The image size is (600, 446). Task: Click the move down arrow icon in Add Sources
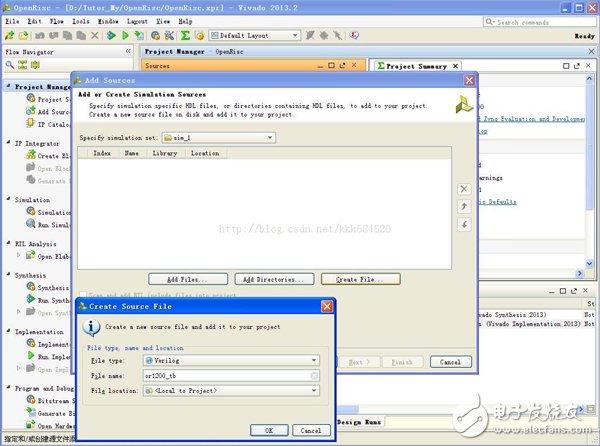[x=463, y=224]
